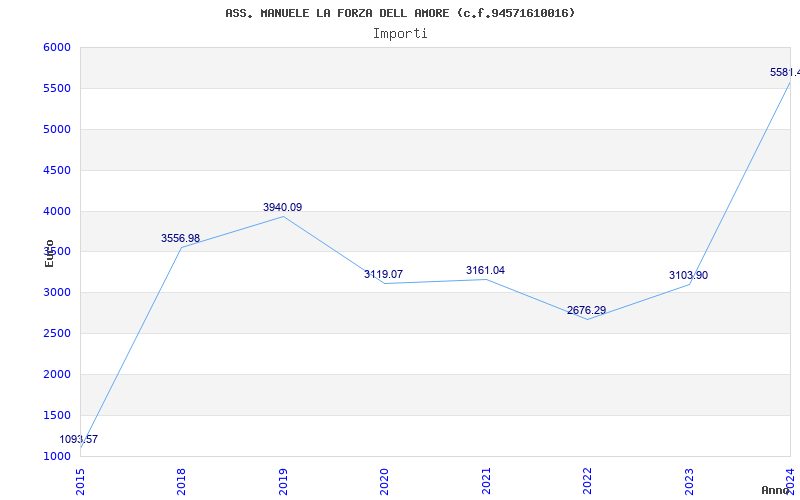
Task: Click the y-axis 1500 tick label
Action: (57, 415)
